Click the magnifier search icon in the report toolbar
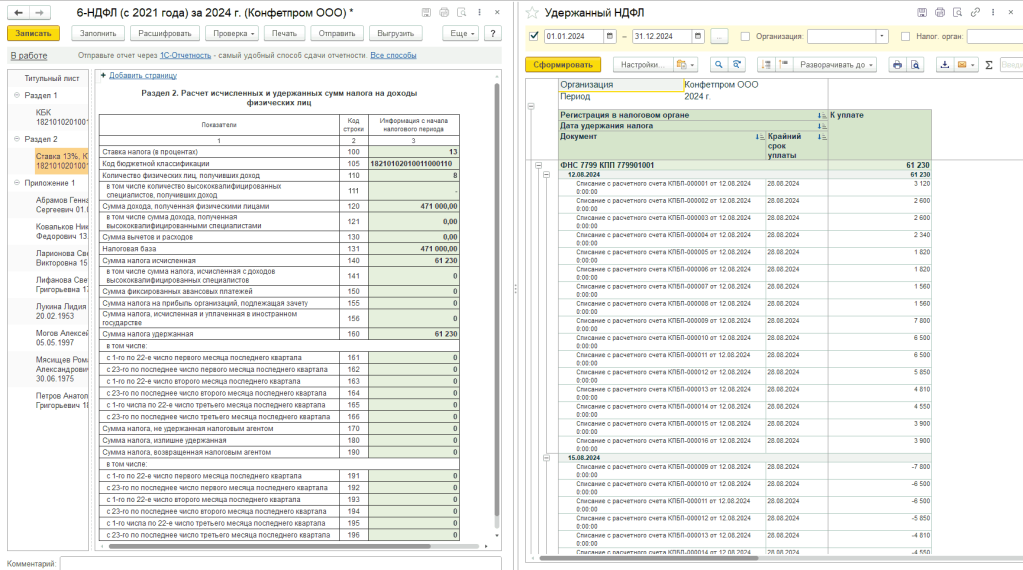Viewport: 1023px width, 570px height. (718, 65)
